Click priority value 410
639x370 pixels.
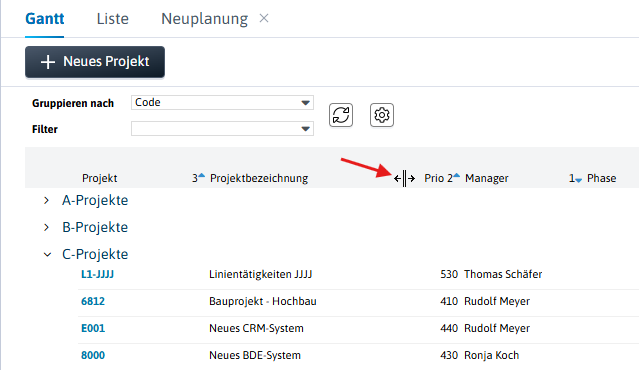449,301
